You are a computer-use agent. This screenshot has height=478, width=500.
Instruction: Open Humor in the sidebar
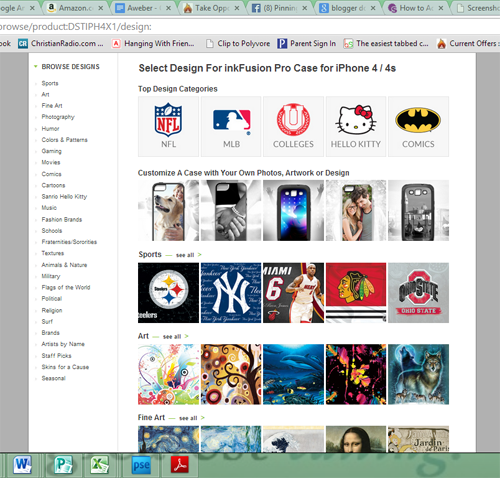tap(50, 129)
